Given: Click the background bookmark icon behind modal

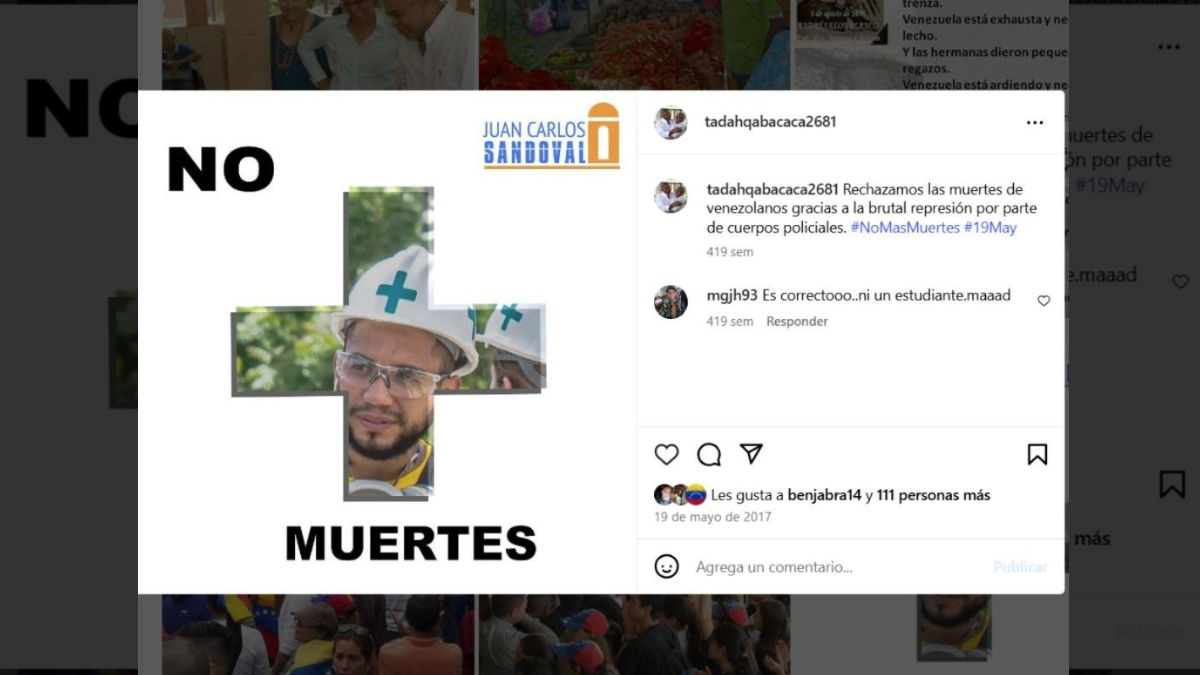Looking at the screenshot, I should tap(1172, 485).
